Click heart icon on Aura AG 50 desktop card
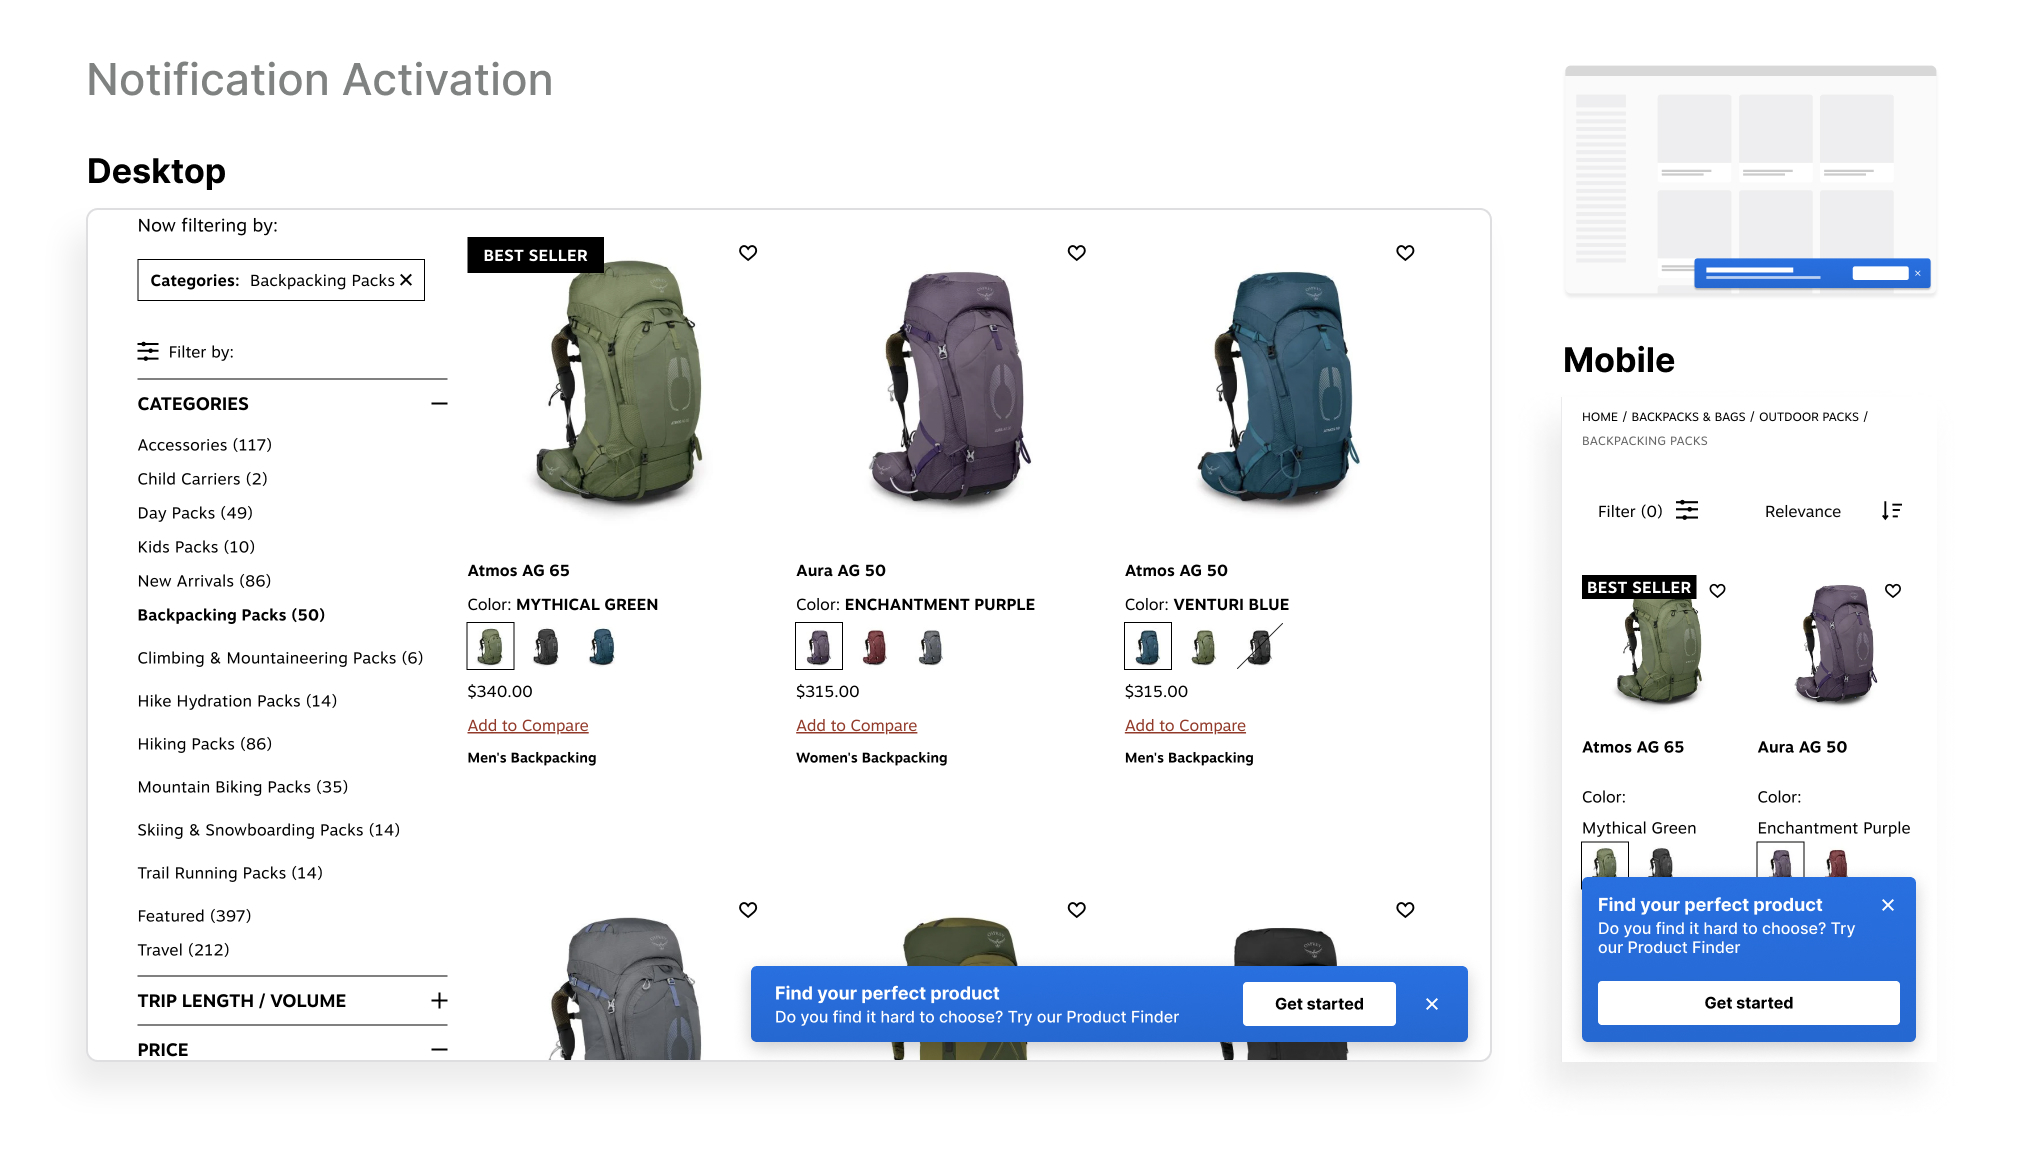This screenshot has height=1169, width=2018. coord(1076,253)
